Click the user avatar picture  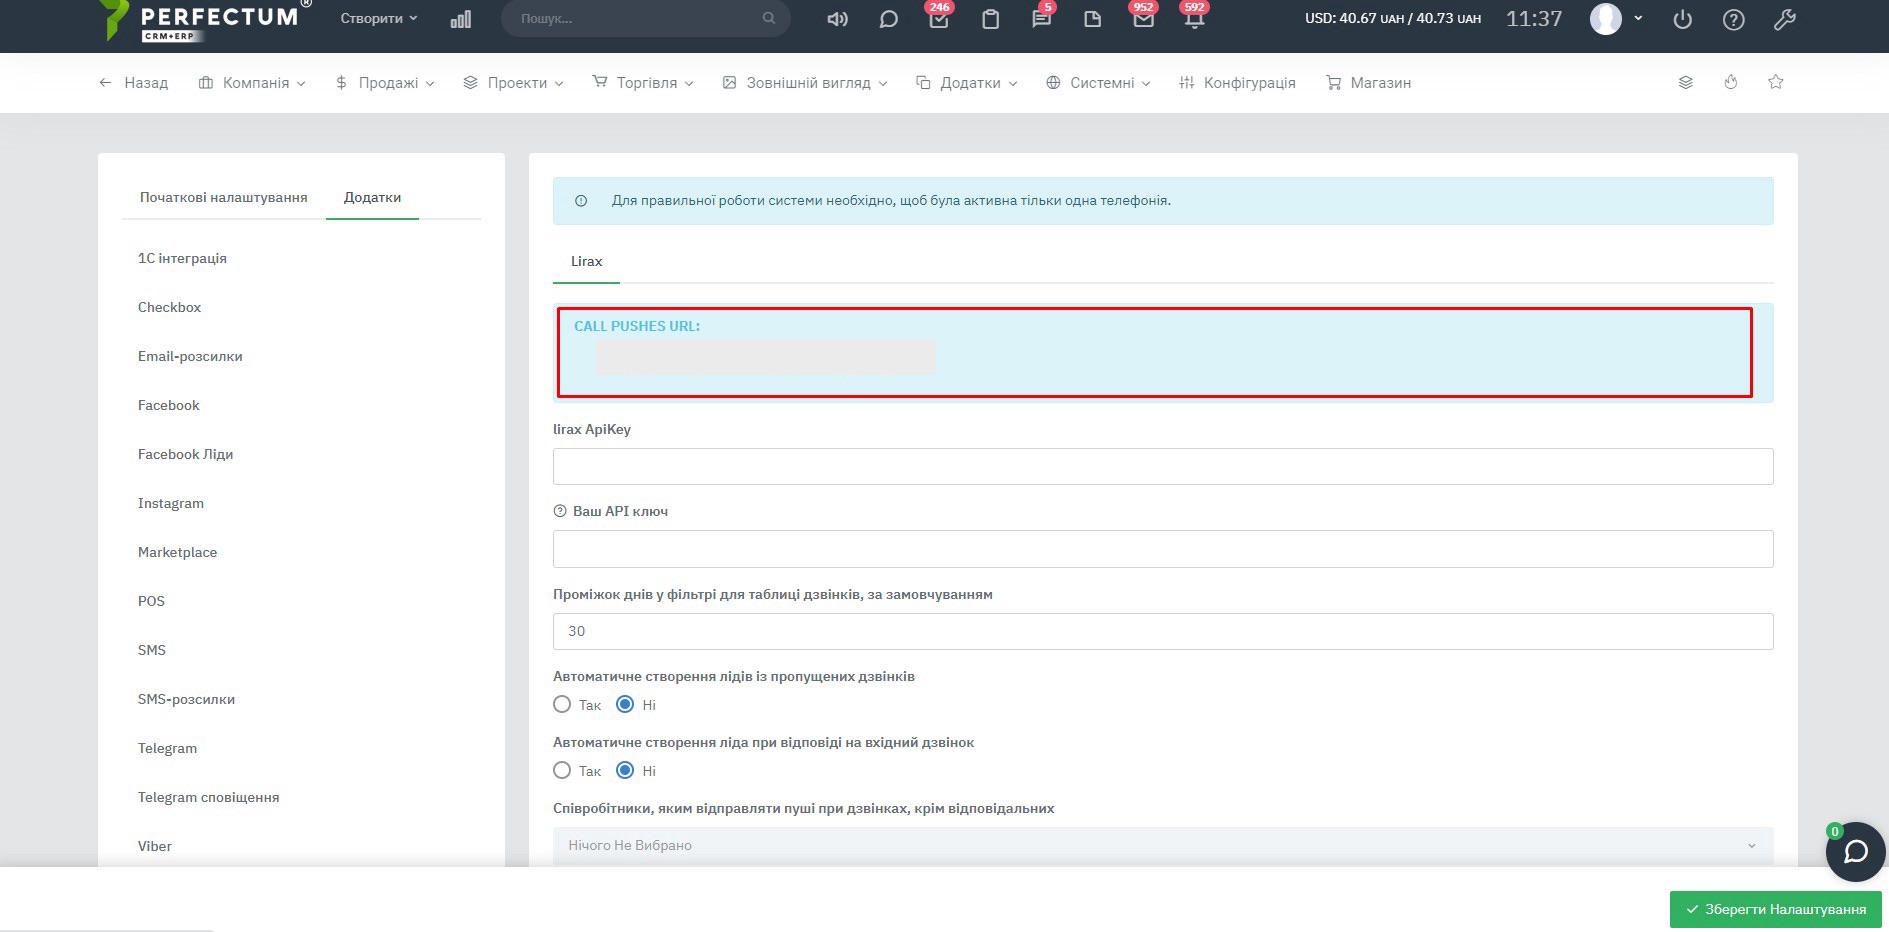(1606, 19)
